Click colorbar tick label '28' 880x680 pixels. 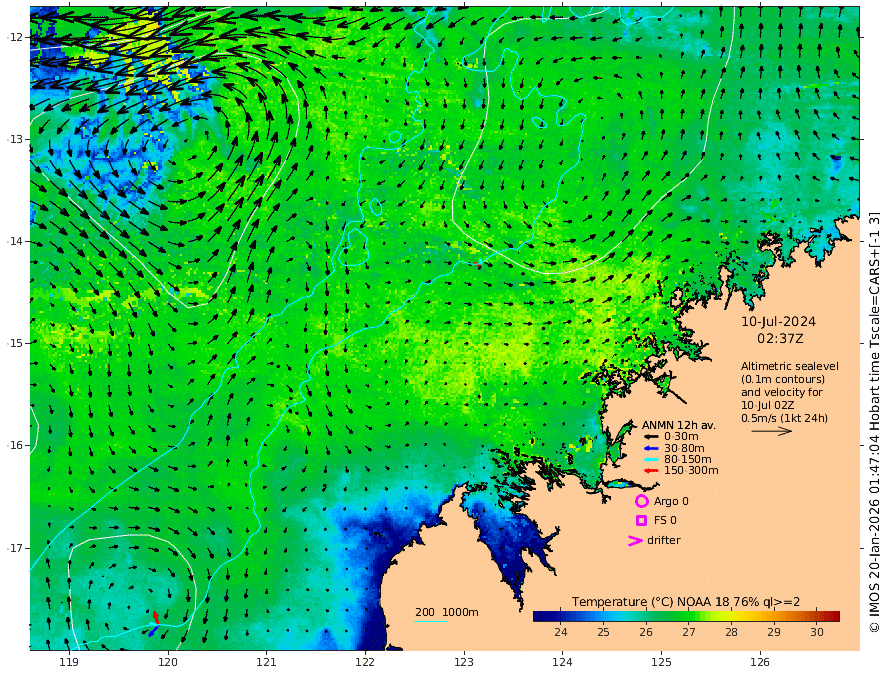click(731, 632)
